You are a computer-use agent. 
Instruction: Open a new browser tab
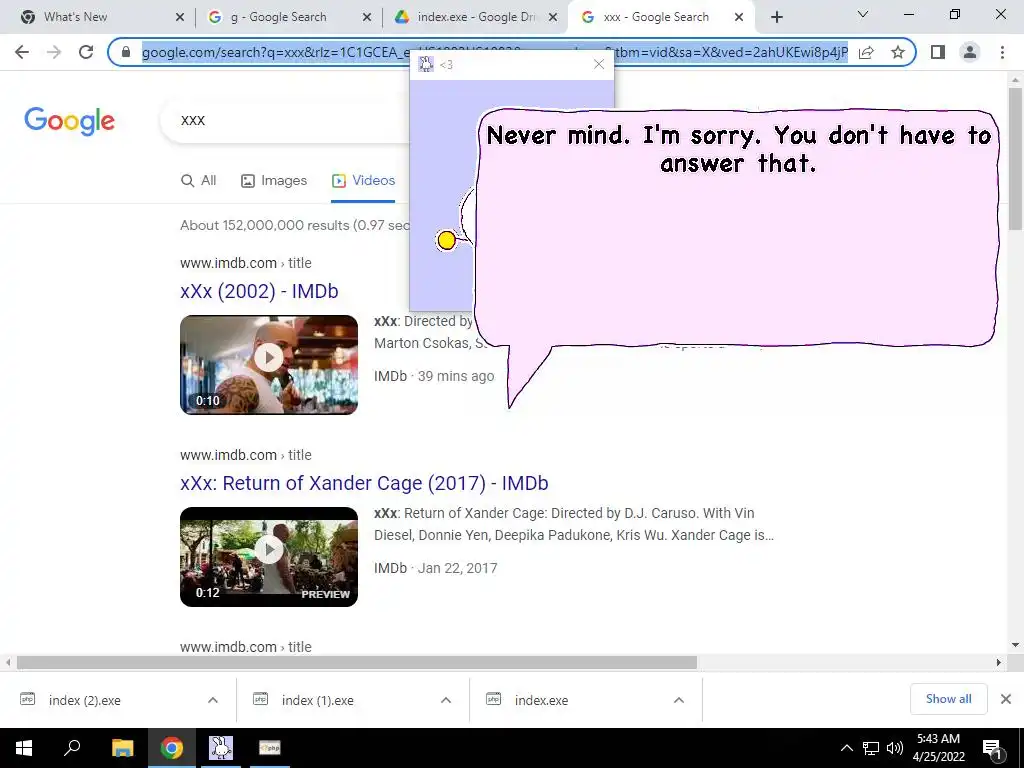776,17
